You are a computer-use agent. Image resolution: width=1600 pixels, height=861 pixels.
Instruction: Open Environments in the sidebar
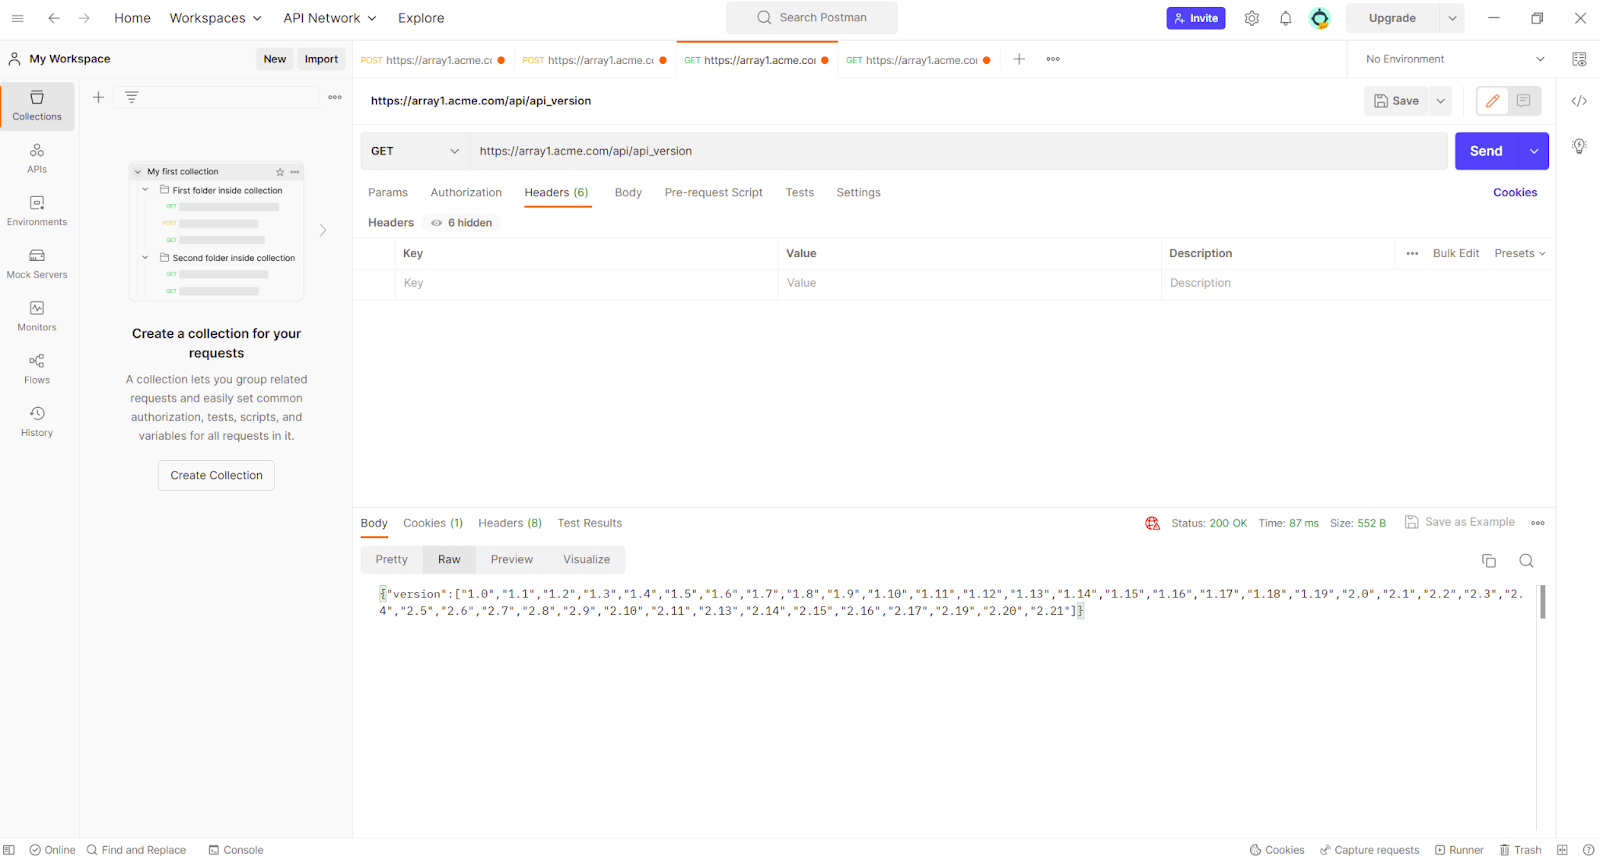(x=37, y=211)
